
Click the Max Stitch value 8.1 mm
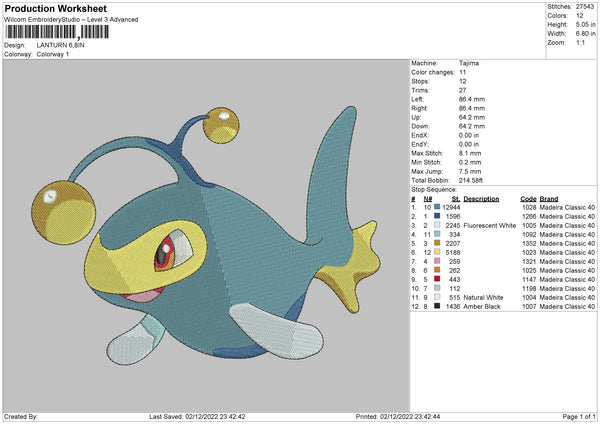point(470,153)
